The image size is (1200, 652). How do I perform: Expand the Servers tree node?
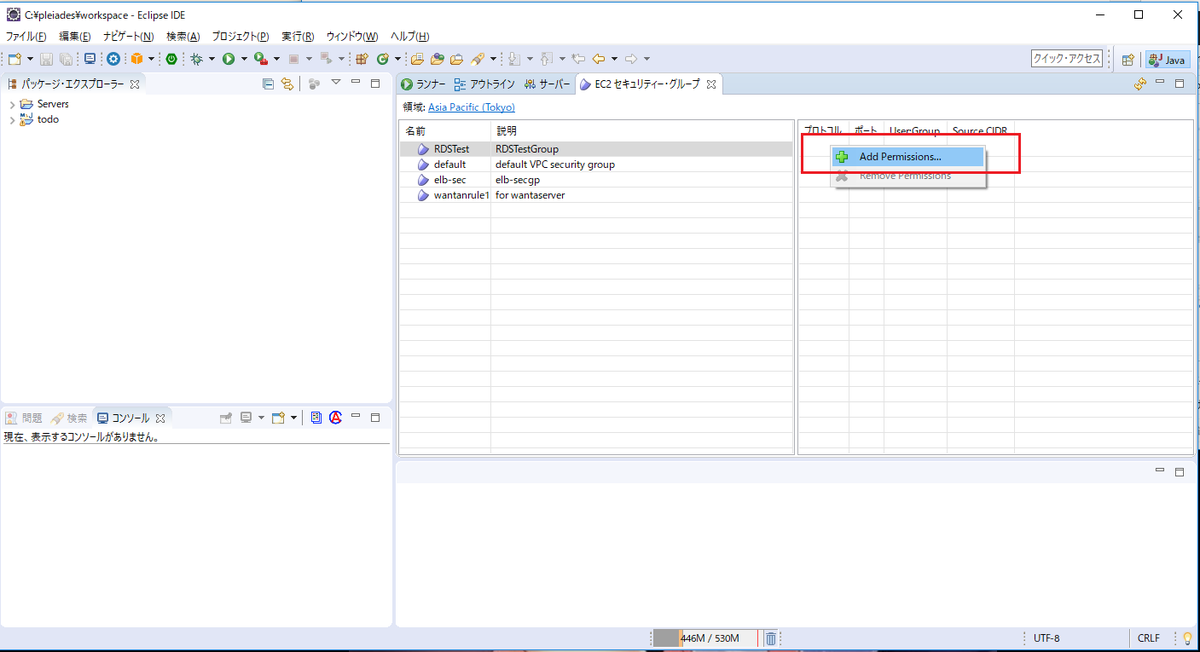(12, 104)
